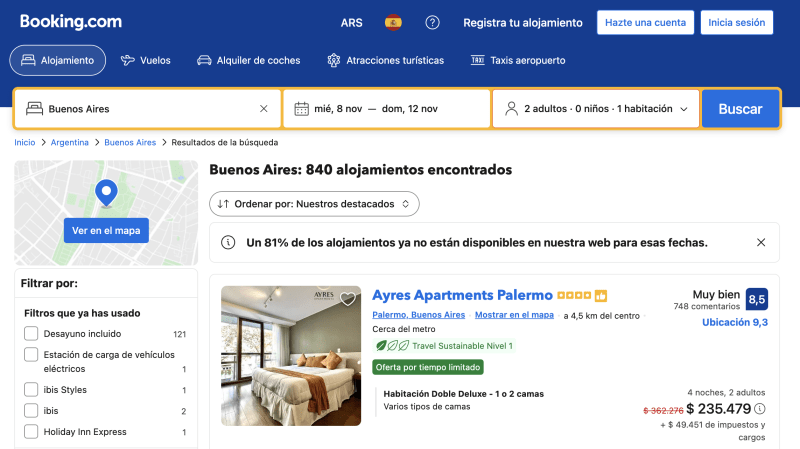Open Alquiler de coches tab
The height and width of the screenshot is (449, 800).
click(248, 60)
